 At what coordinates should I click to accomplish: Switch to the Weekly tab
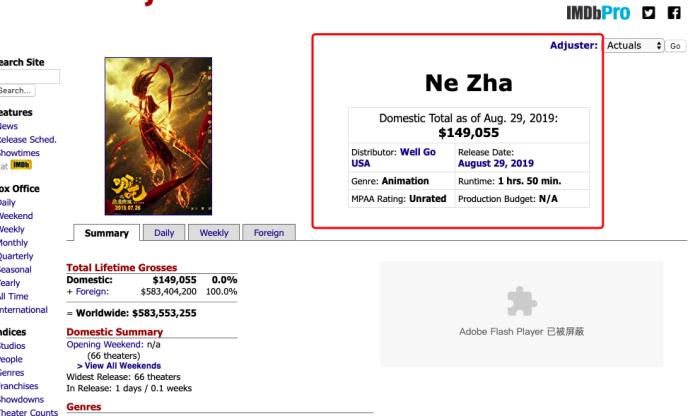coord(215,233)
